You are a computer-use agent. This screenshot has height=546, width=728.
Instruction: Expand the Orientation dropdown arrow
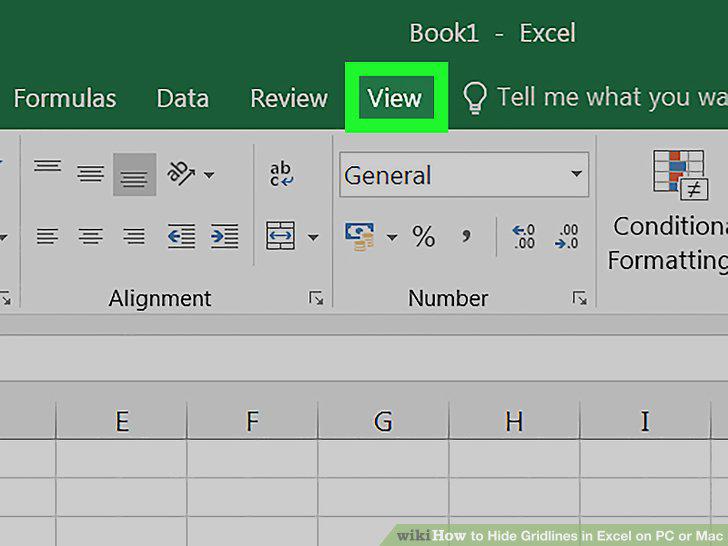click(209, 175)
